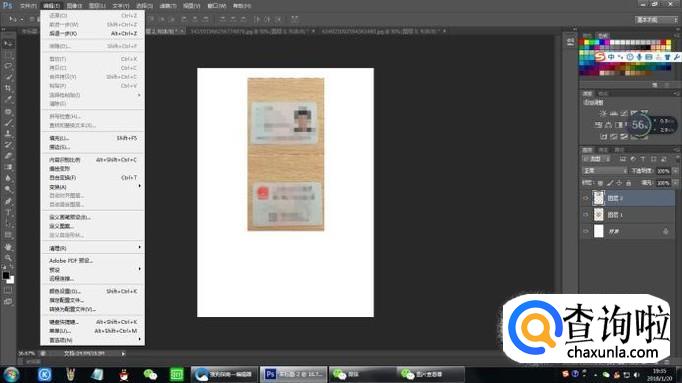Hide layer 2 with its eye icon
The width and height of the screenshot is (682, 383).
point(585,198)
